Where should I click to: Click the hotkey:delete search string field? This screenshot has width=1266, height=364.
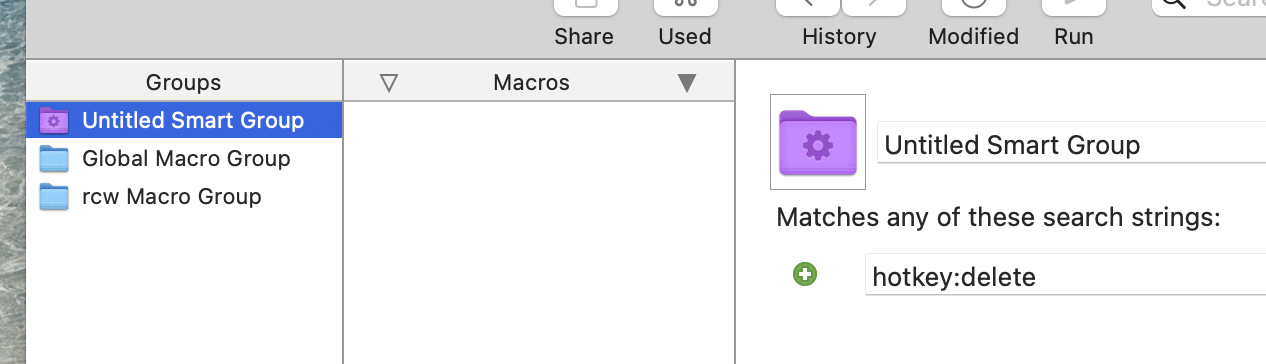[1065, 275]
